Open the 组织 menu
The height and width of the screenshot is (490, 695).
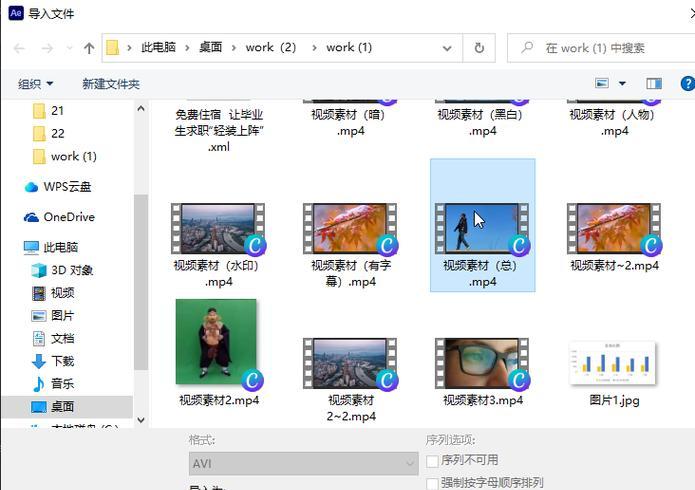click(x=35, y=84)
